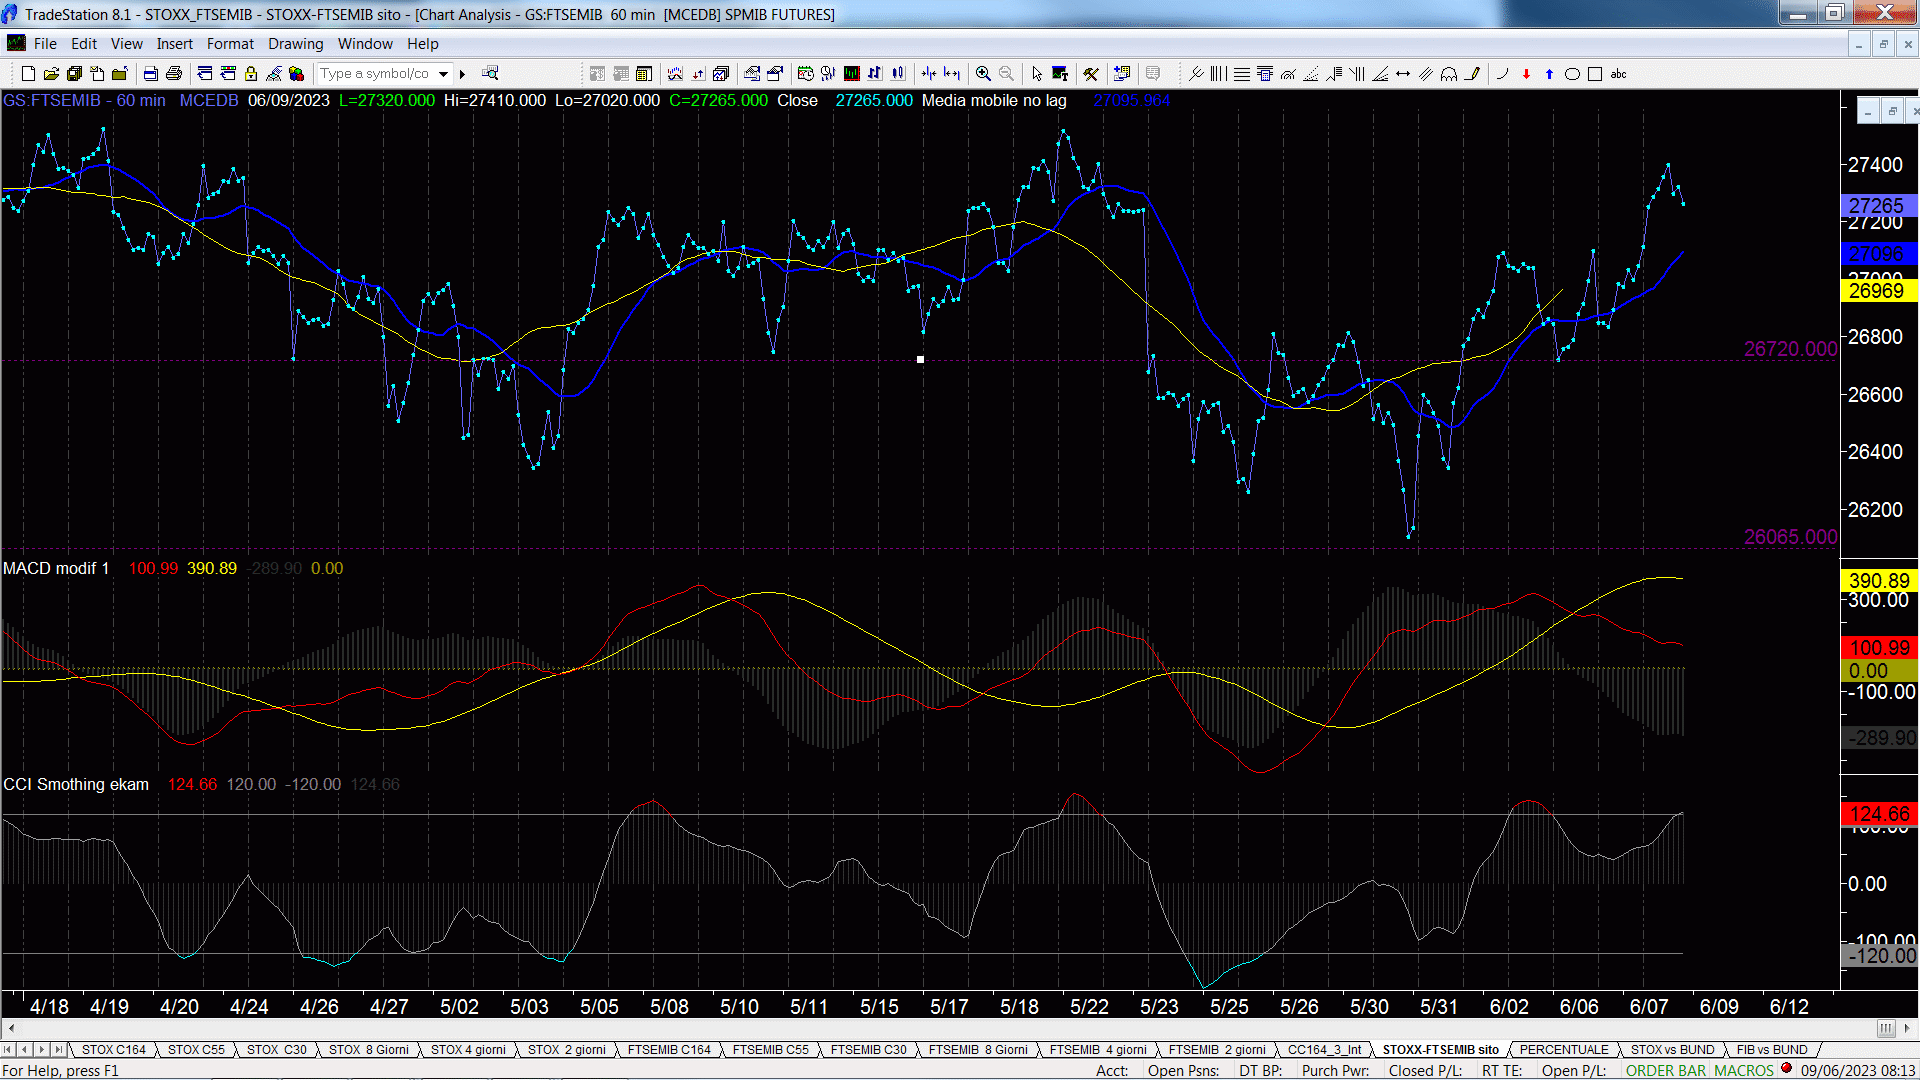1920x1080 pixels.
Task: Open the Drawing menu
Action: click(x=296, y=44)
